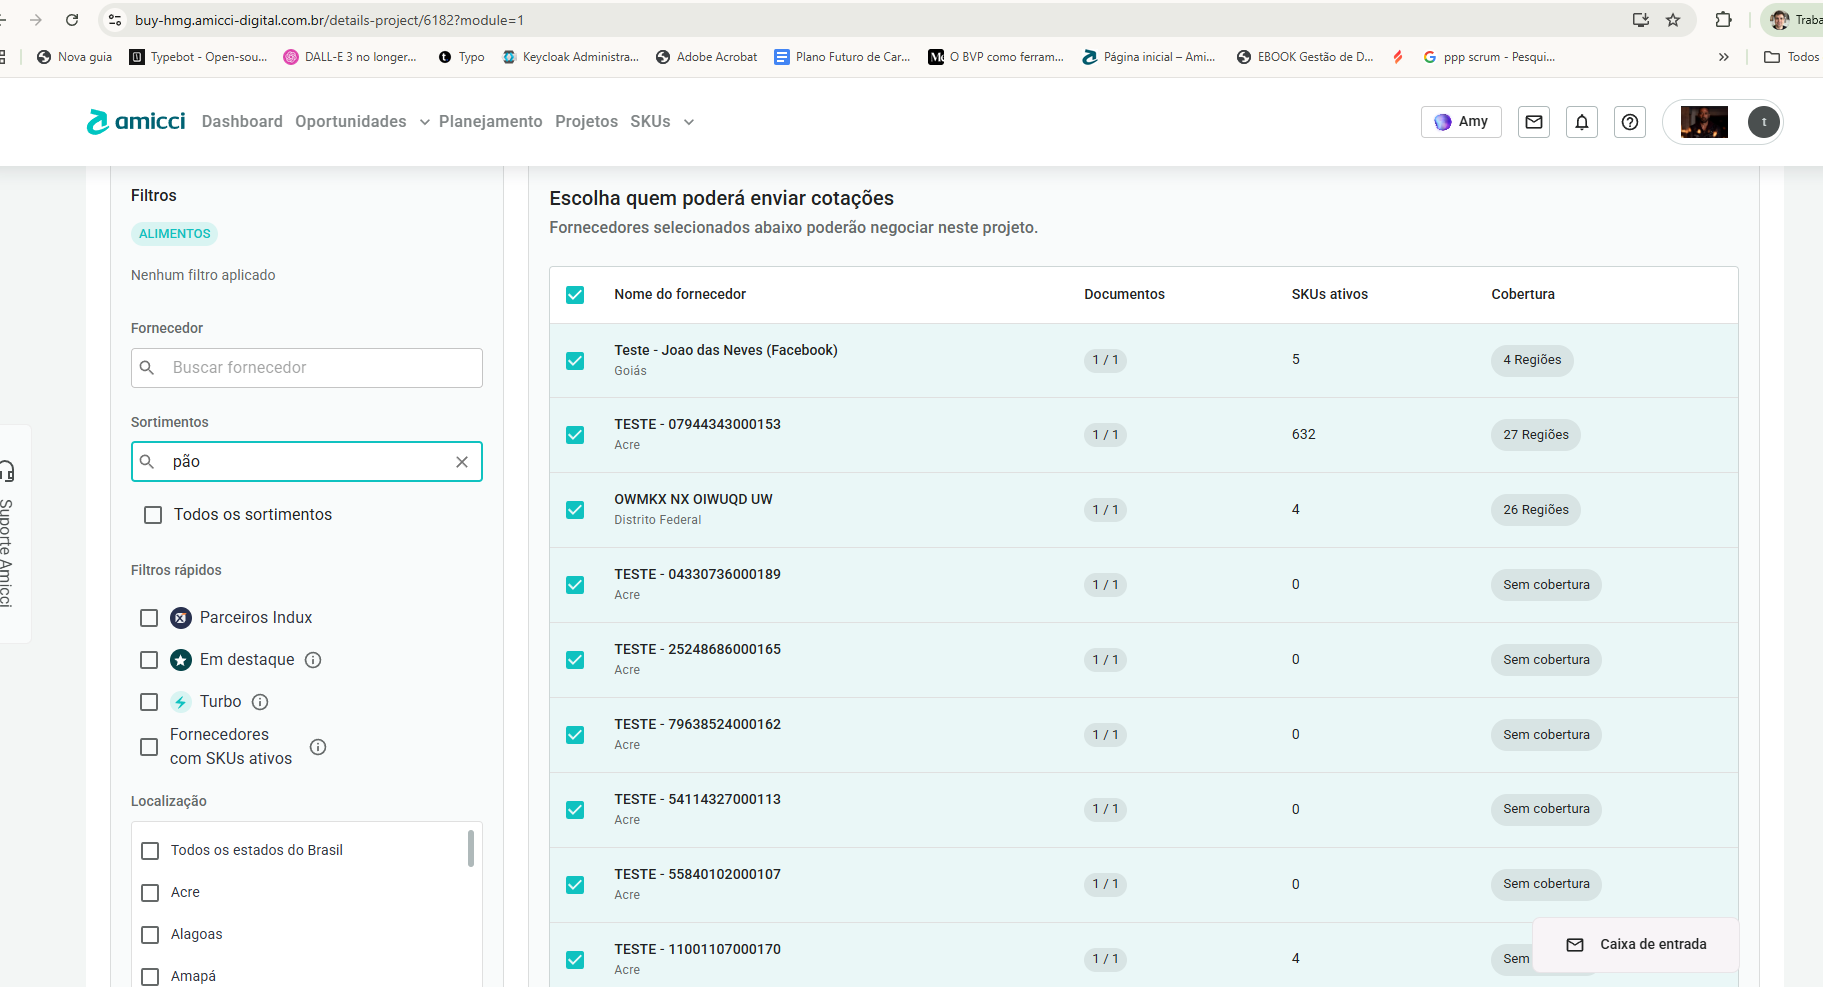The width and height of the screenshot is (1823, 987).
Task: Clear the Sortimentos search with X icon
Action: (462, 462)
